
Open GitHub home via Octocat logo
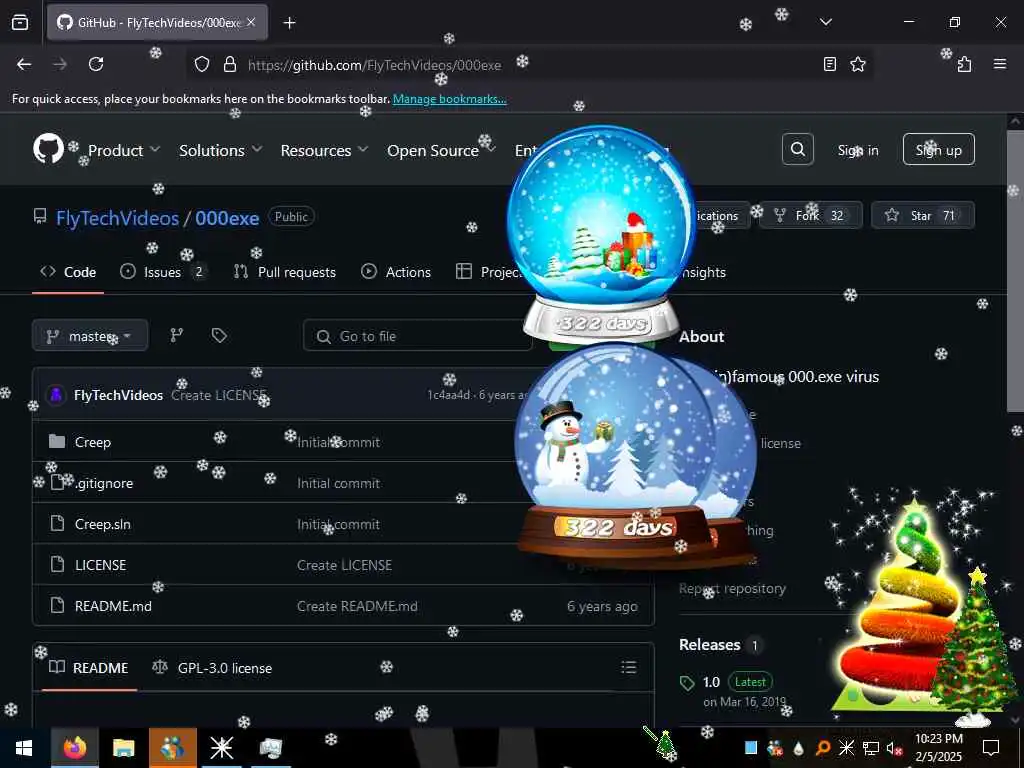pos(48,149)
